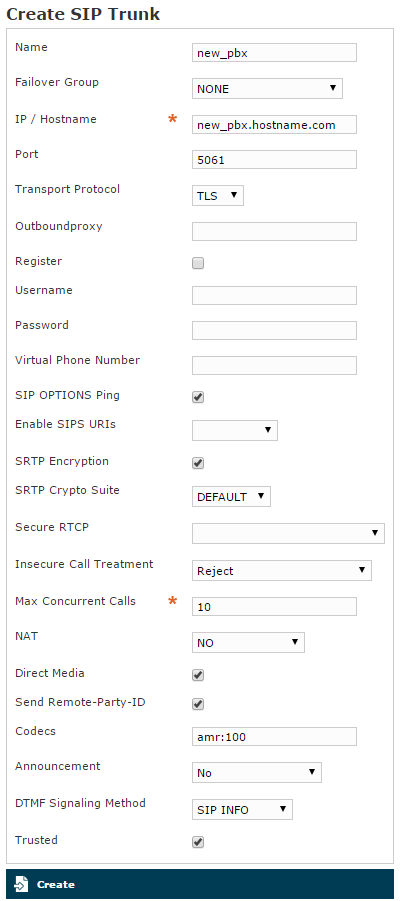This screenshot has width=402, height=901.
Task: Toggle Send Remote-Party-ID checkbox
Action: coord(198,704)
